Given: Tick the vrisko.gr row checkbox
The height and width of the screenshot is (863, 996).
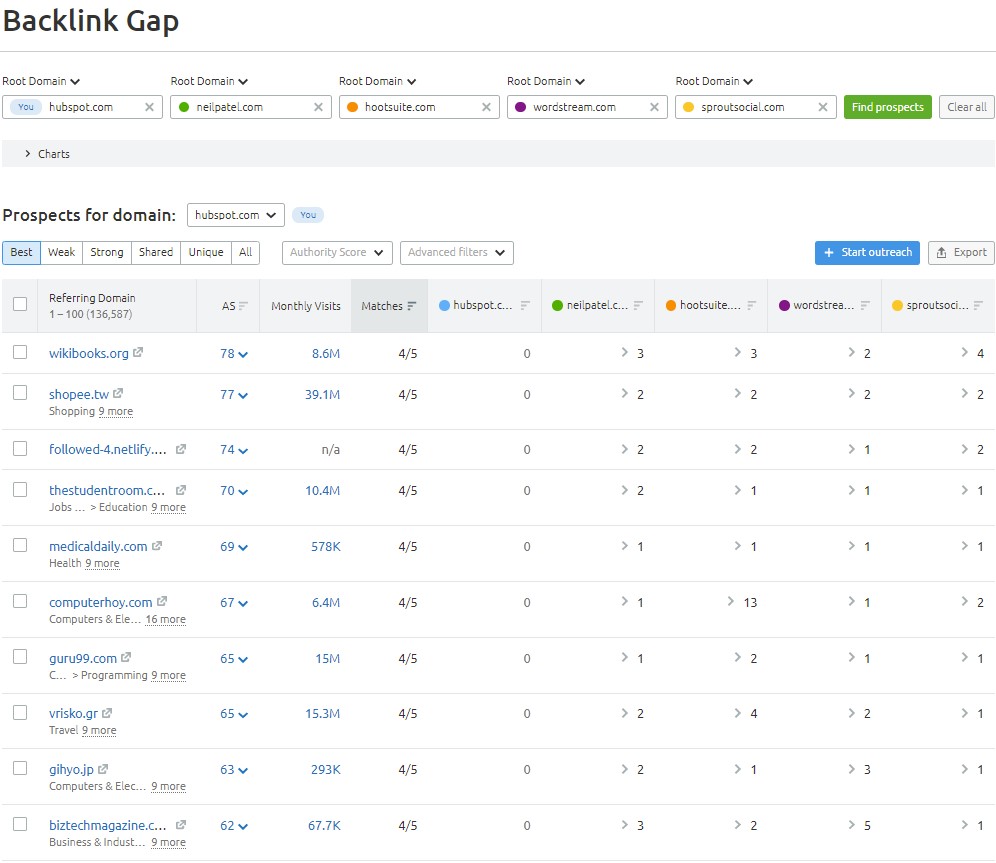Looking at the screenshot, I should coord(20,712).
